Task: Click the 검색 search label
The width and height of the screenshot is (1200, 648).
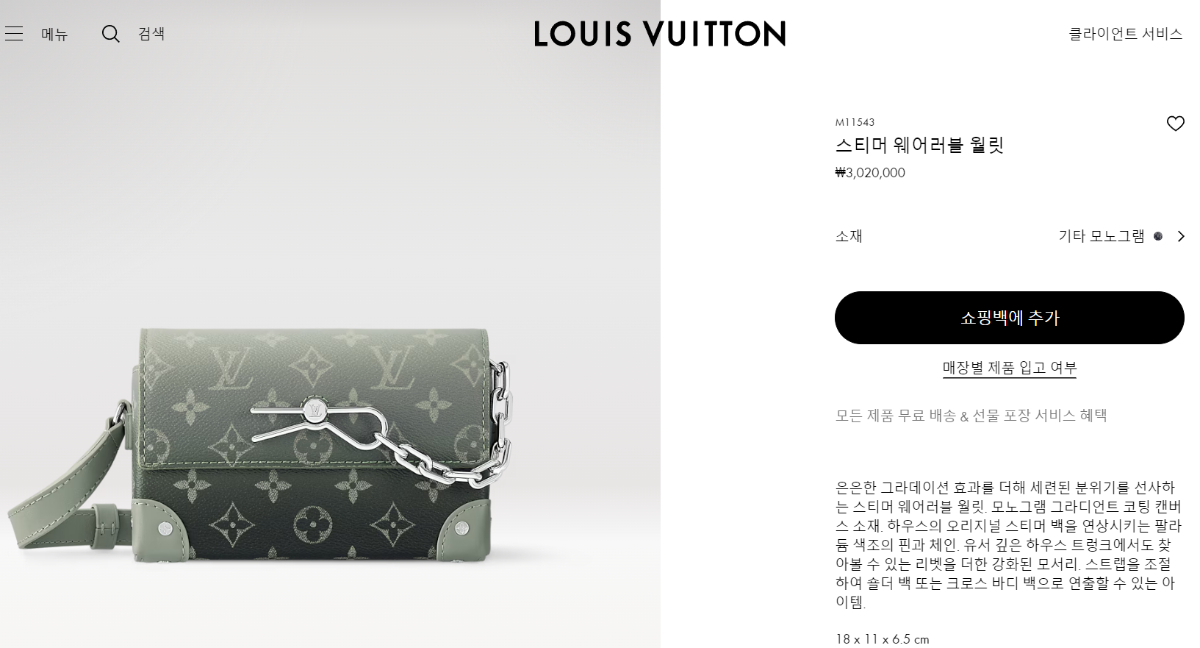Action: coord(152,34)
